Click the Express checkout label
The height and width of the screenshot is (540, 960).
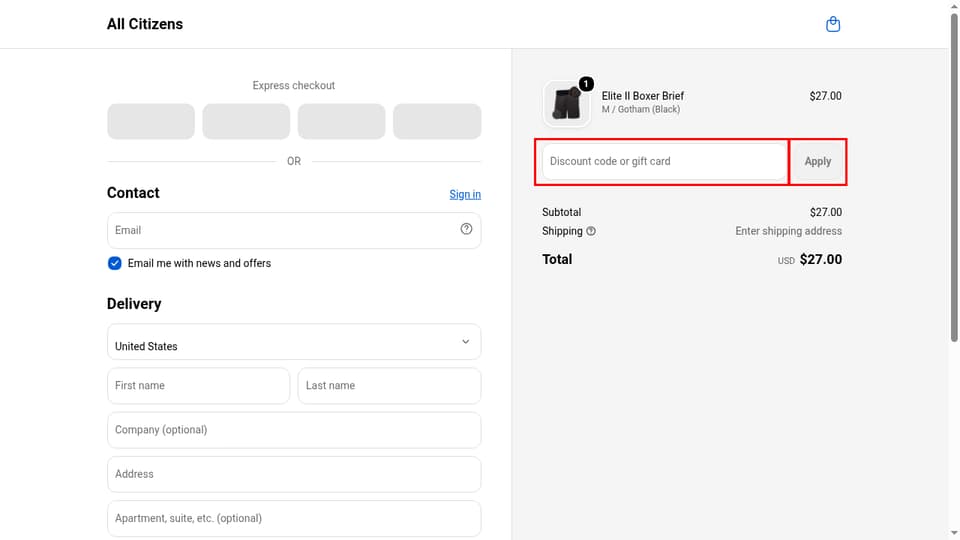click(294, 86)
